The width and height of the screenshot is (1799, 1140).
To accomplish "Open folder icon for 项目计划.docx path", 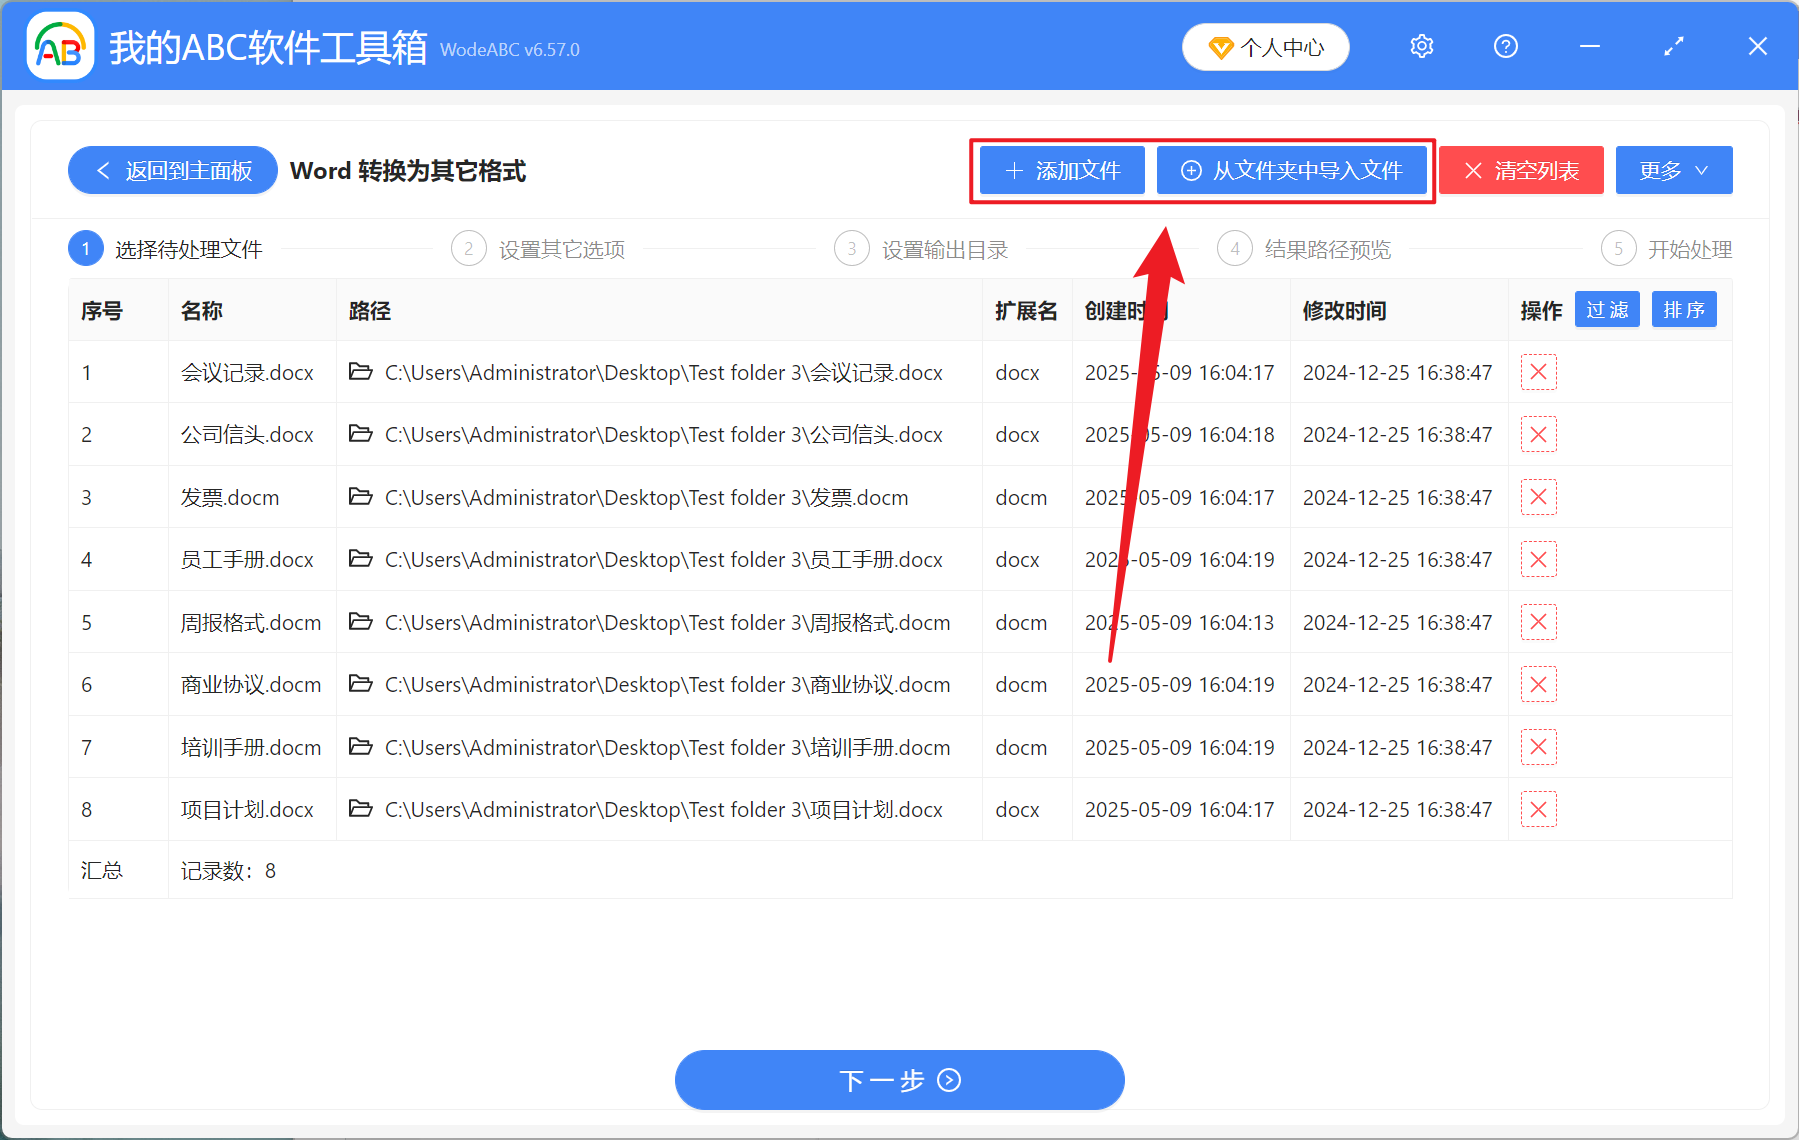I will [360, 809].
